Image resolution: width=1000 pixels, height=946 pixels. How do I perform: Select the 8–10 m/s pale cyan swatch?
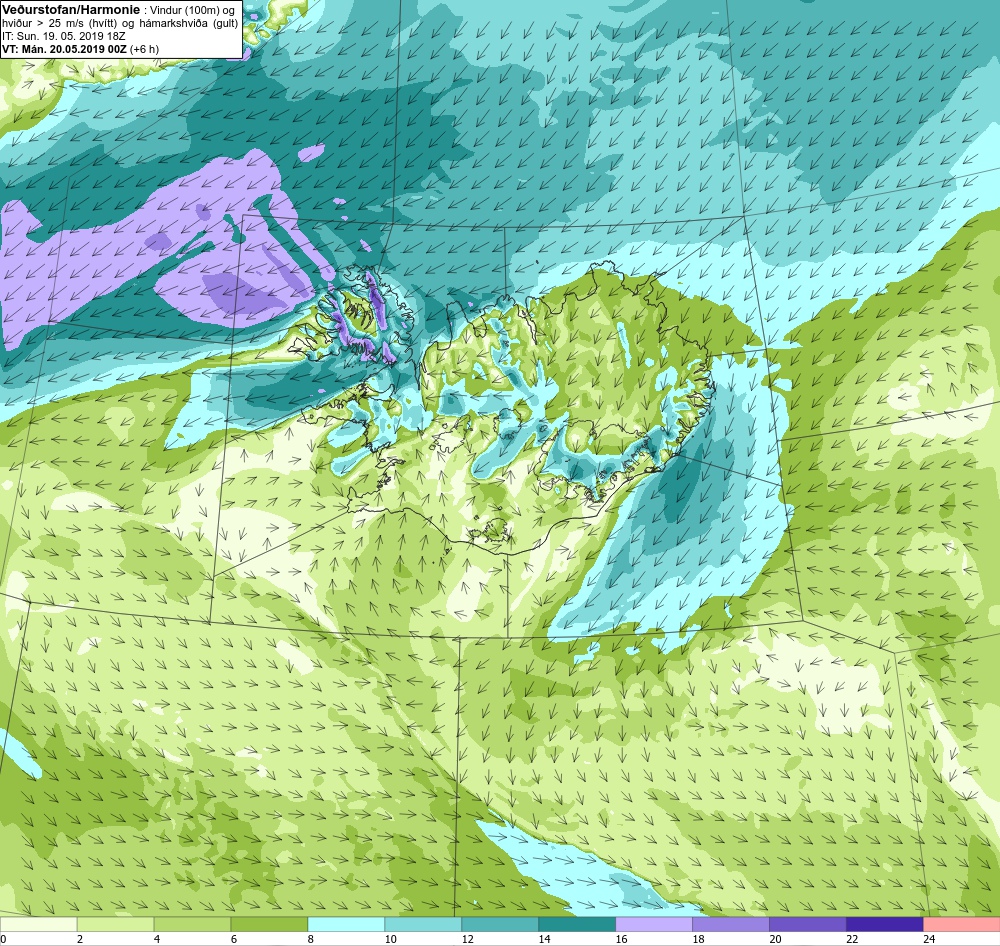[346, 924]
